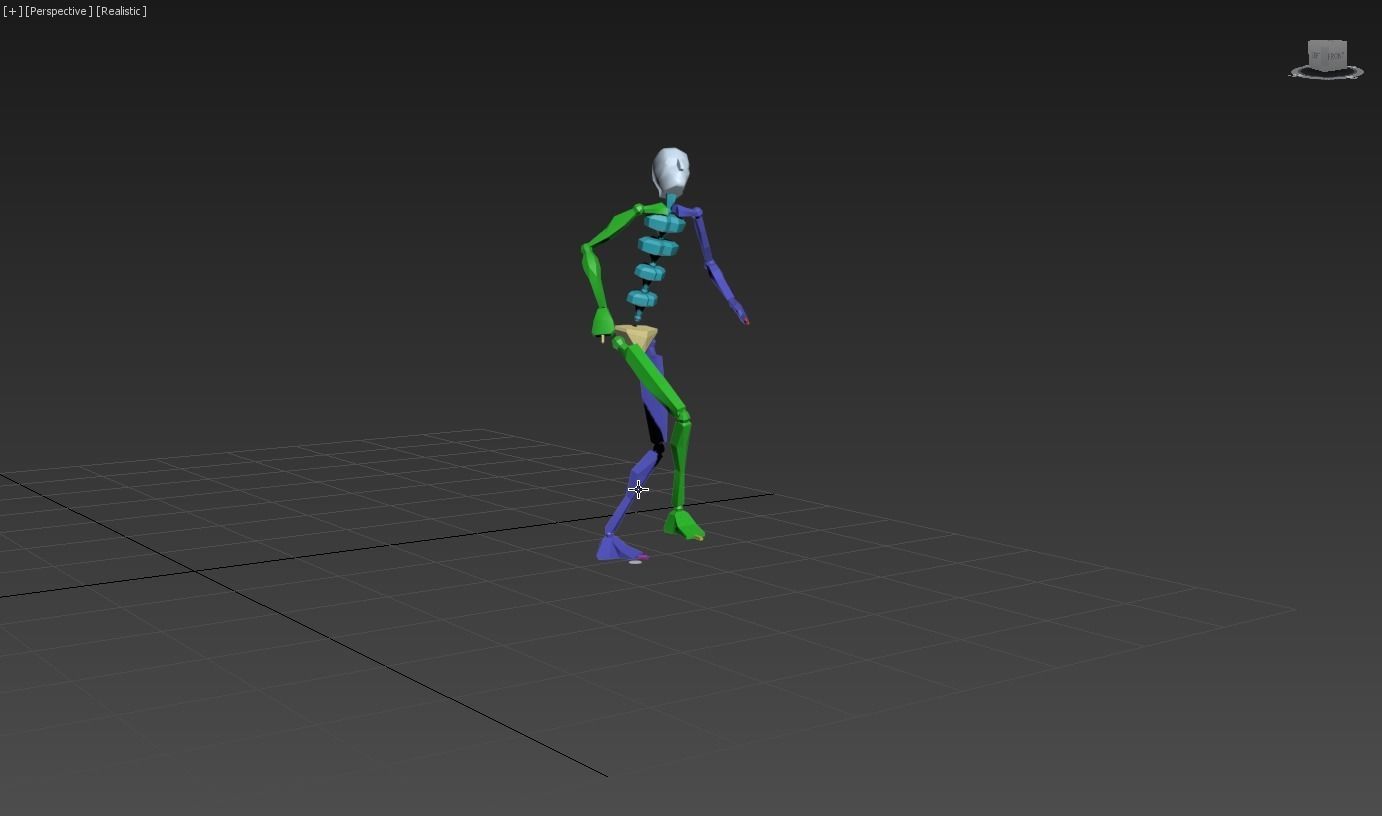The image size is (1382, 816).
Task: Select the tan pelvis of the biped
Action: click(x=637, y=336)
